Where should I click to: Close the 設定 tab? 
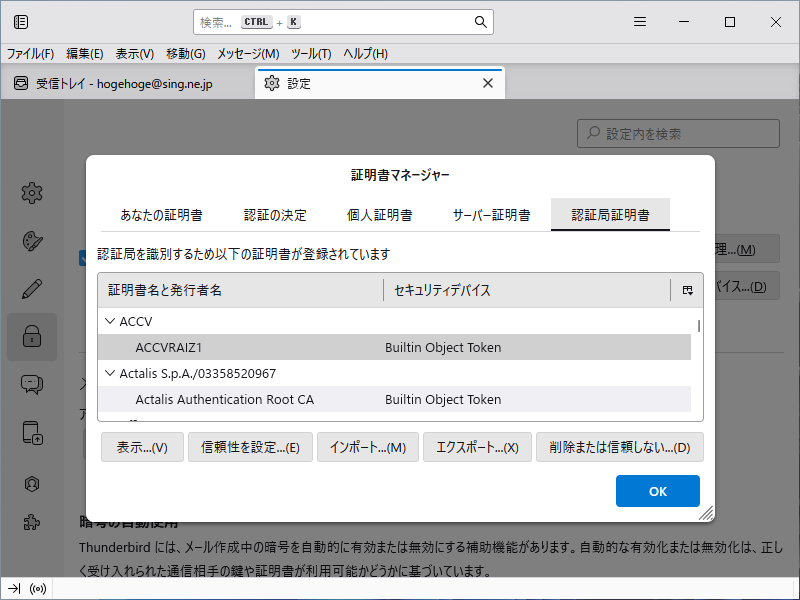point(488,83)
